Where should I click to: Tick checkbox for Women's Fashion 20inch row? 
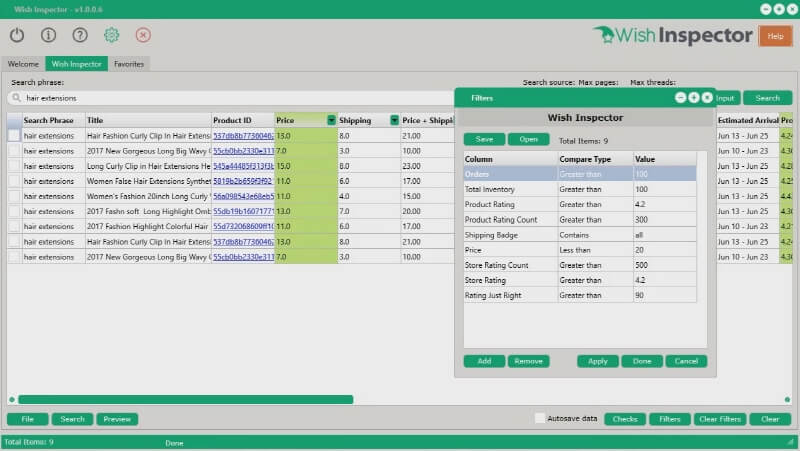coord(14,196)
